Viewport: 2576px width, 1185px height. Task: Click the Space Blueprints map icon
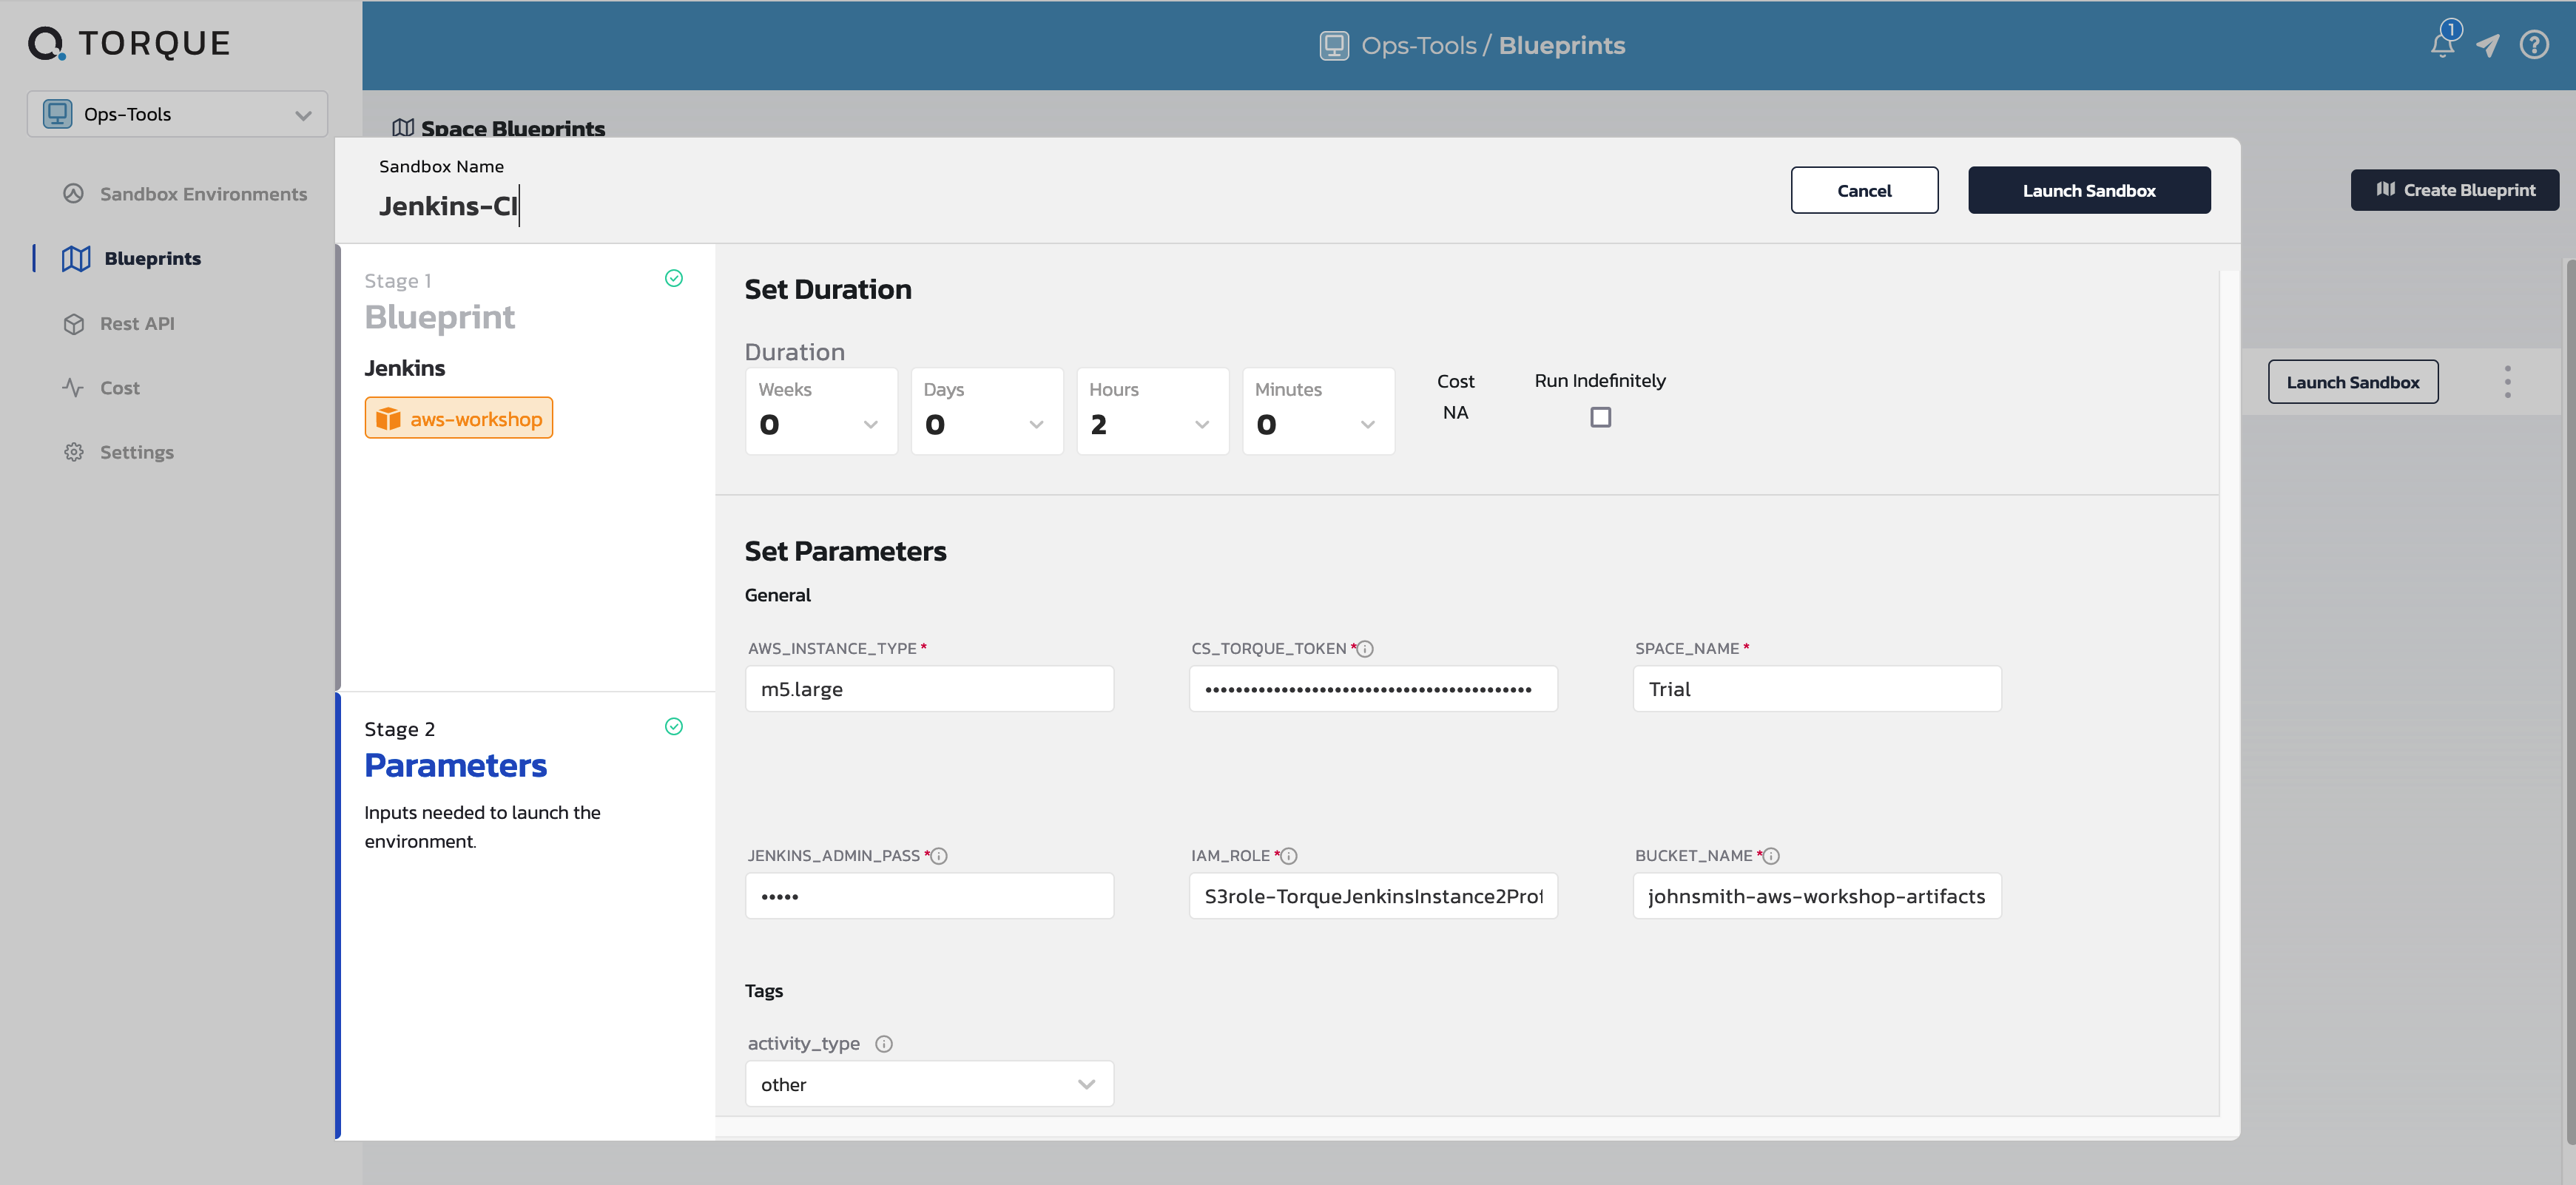[x=403, y=127]
